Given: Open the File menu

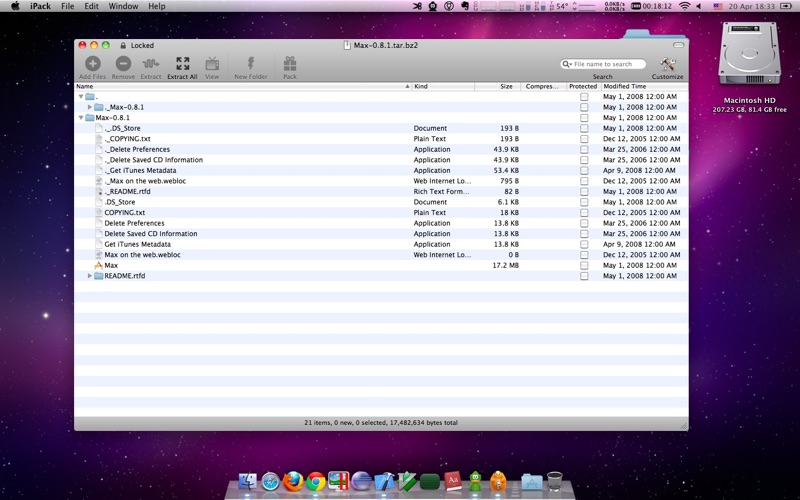Looking at the screenshot, I should 67,6.
